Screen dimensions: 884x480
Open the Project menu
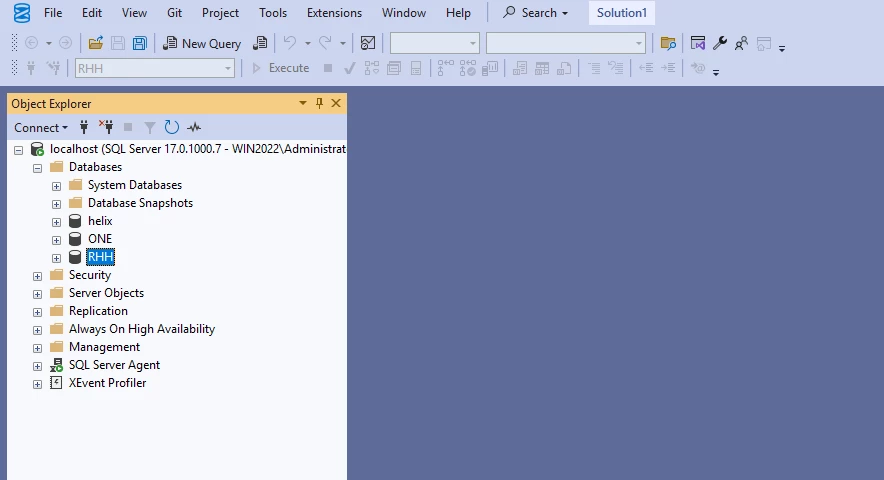[220, 13]
